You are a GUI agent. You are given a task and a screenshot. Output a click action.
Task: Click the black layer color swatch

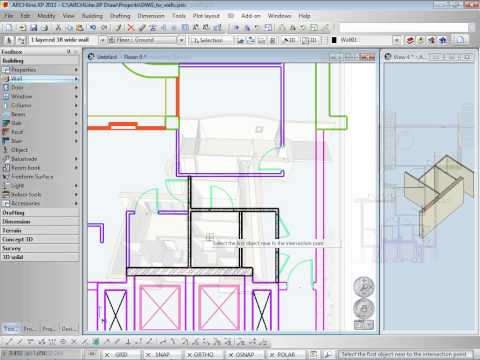pyautogui.click(x=334, y=40)
